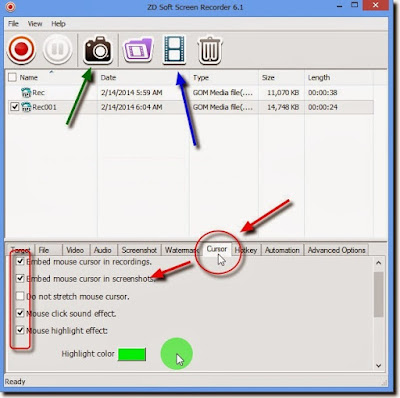Click the Rec file icon
Screen dimensions: 400x398
coord(26,92)
